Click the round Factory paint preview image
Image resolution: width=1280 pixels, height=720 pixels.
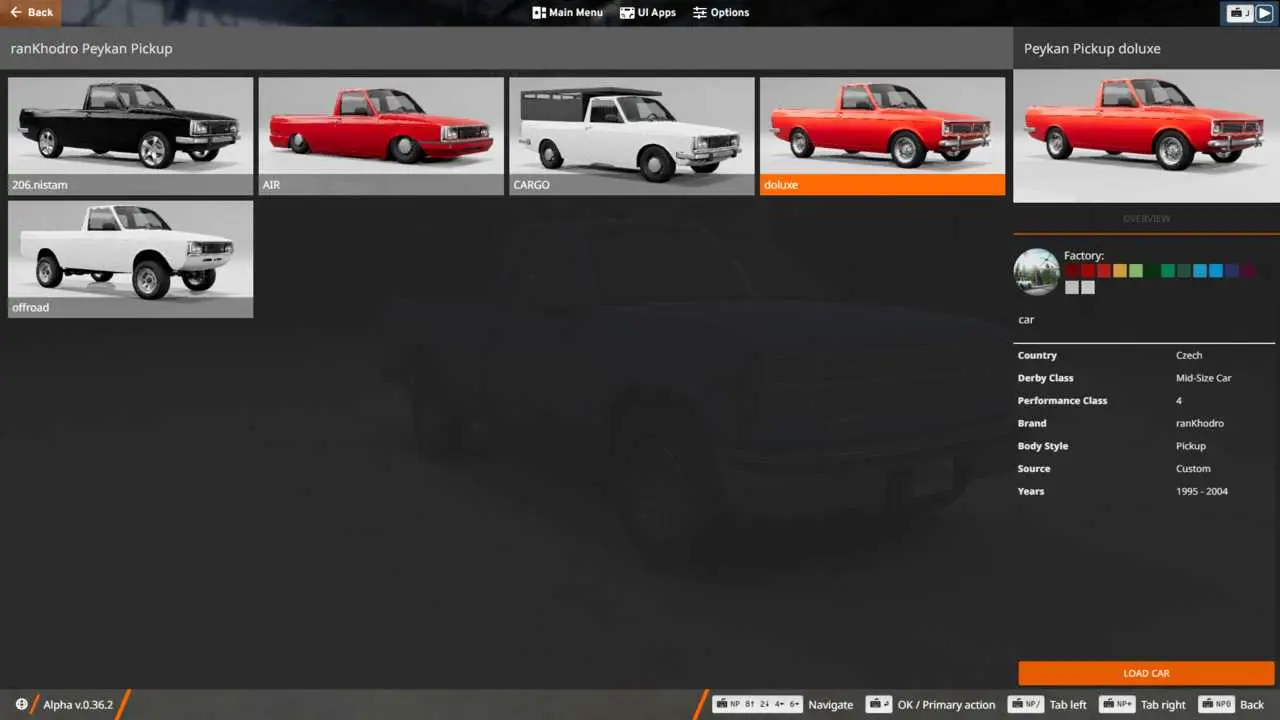click(x=1037, y=271)
